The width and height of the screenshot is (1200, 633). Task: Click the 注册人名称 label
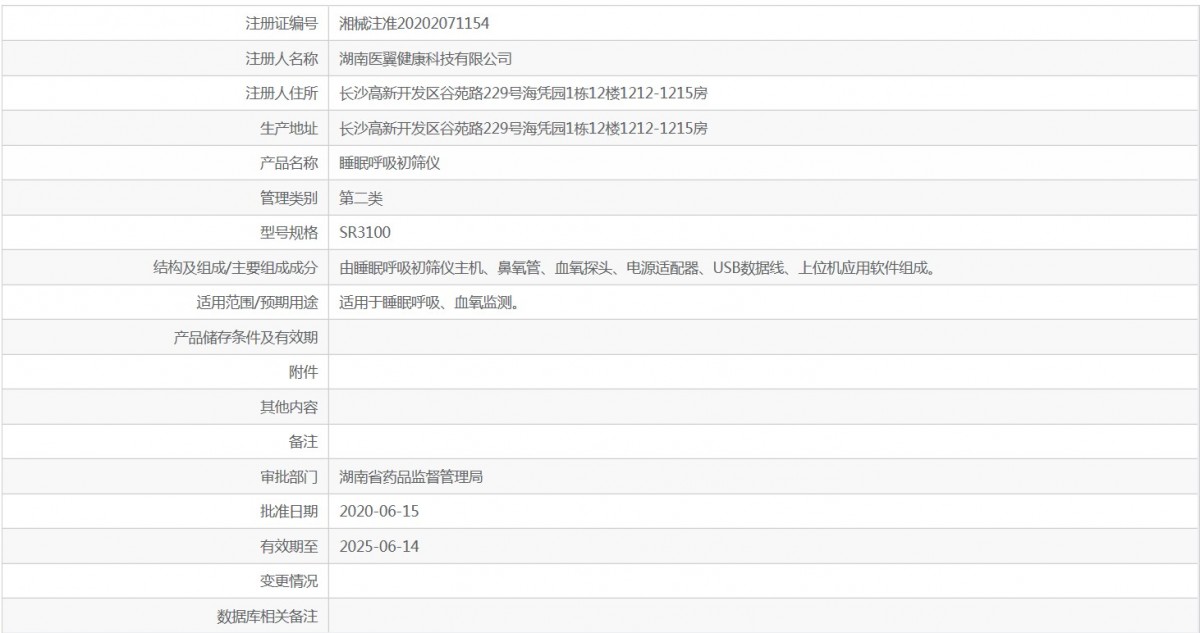(282, 57)
